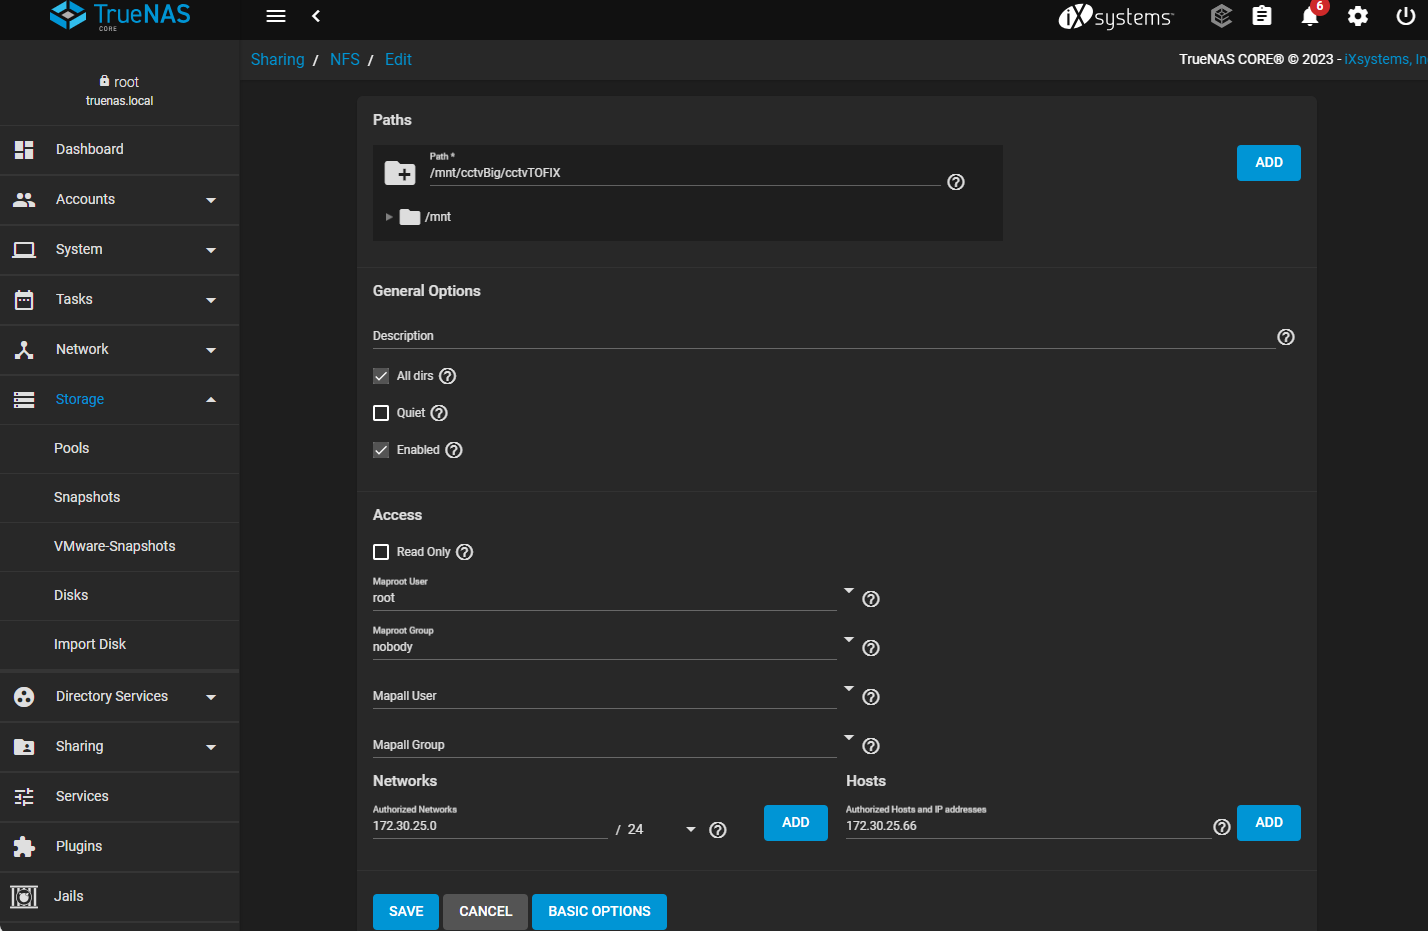Open the iXsystems logo link
This screenshot has width=1428, height=931.
coord(1116,17)
